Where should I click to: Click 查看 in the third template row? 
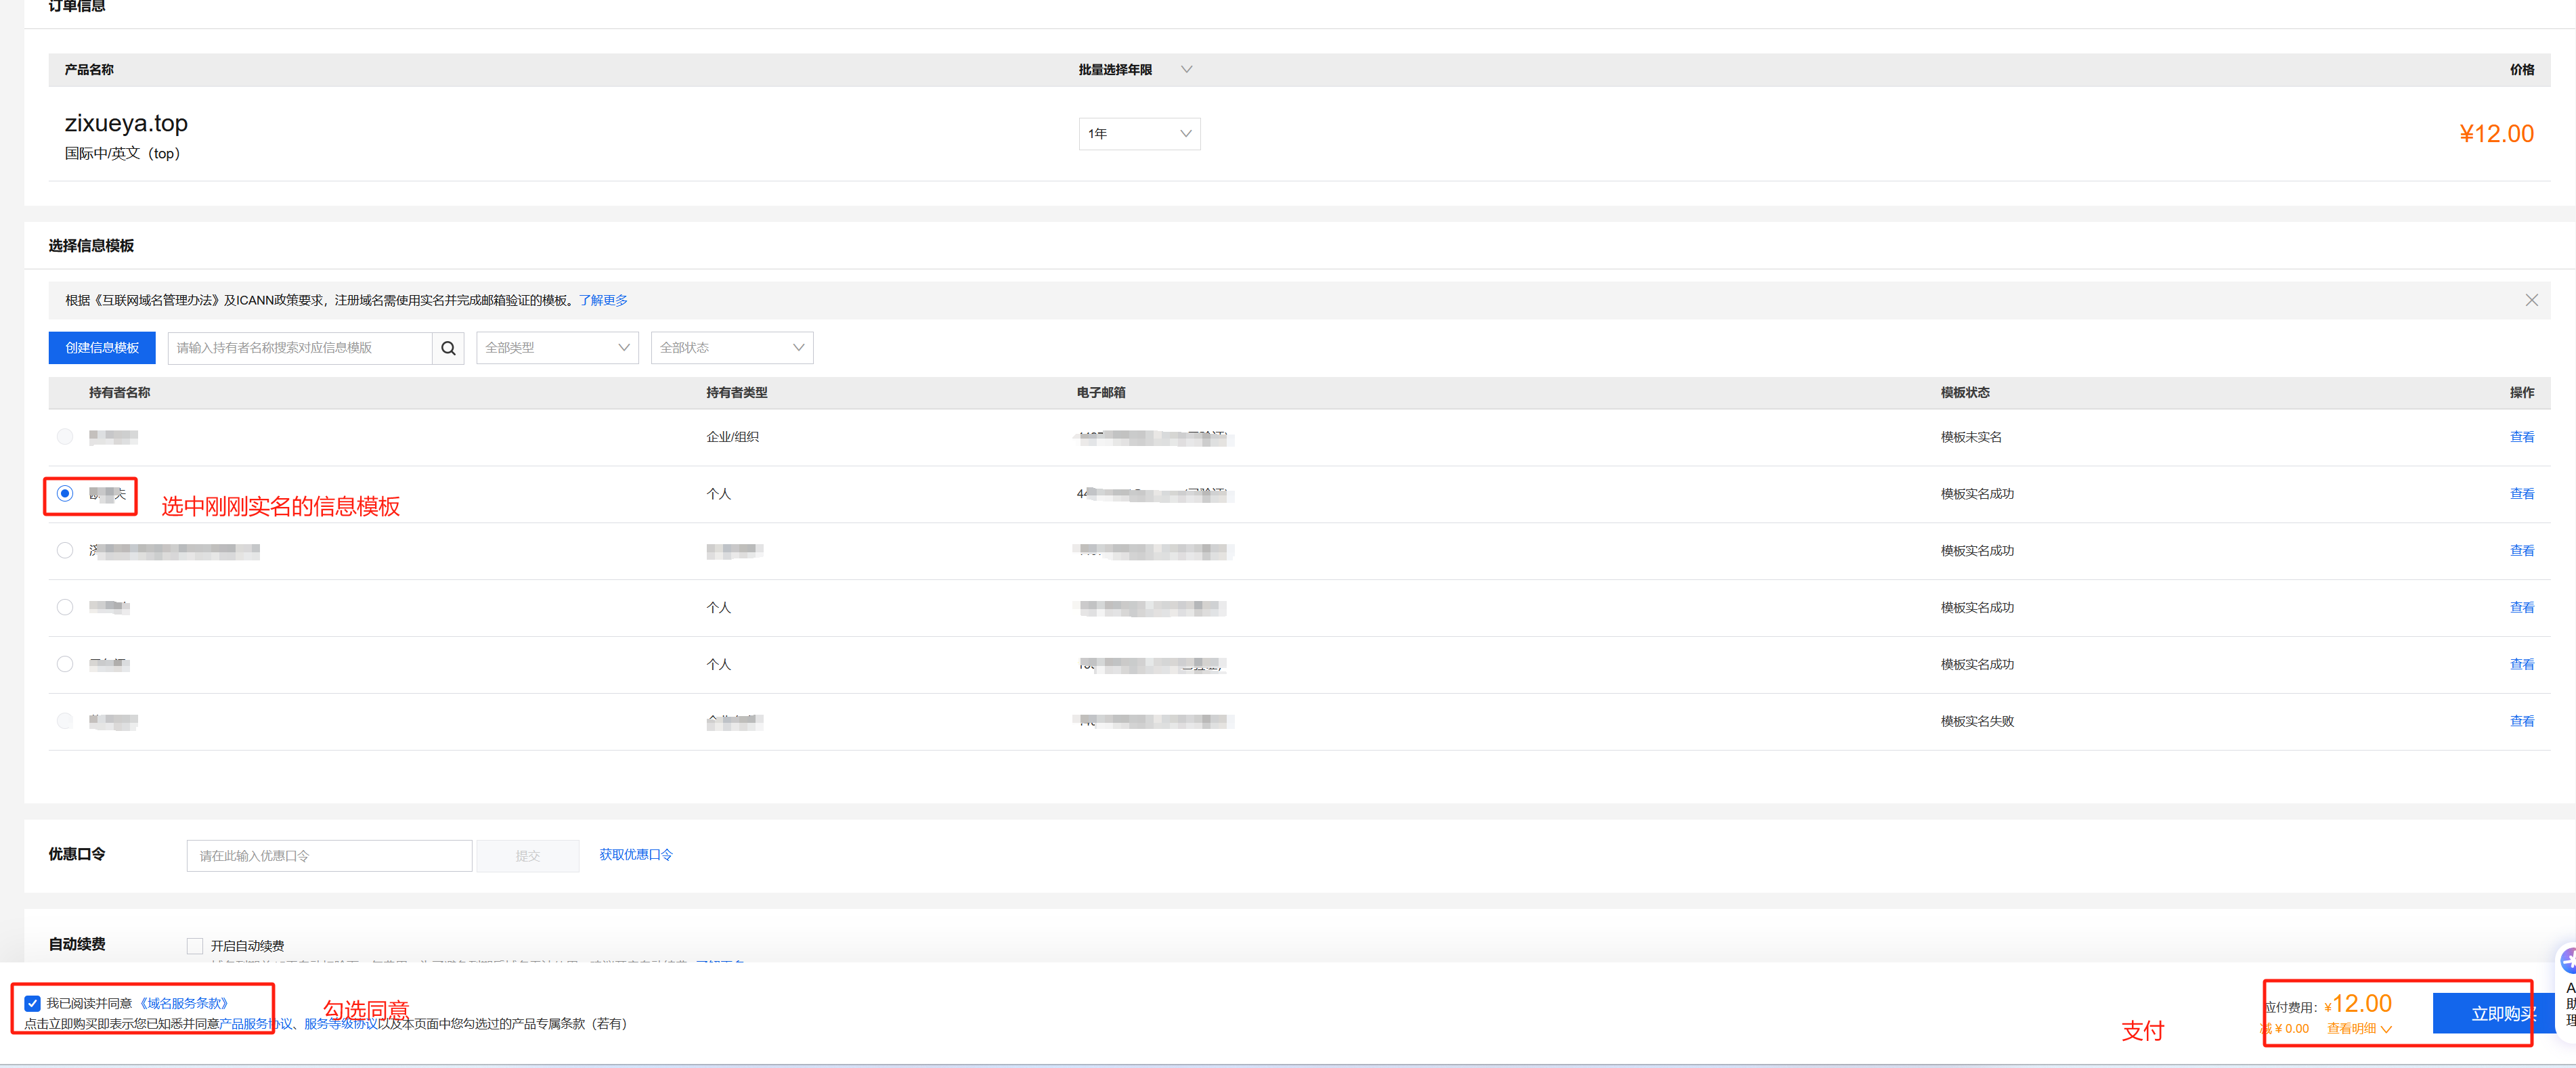[x=2521, y=551]
